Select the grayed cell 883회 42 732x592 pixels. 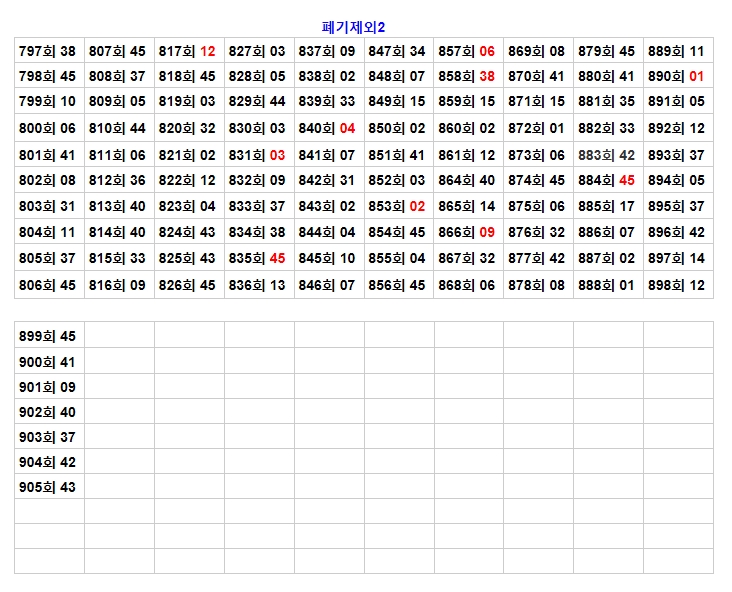tap(607, 155)
